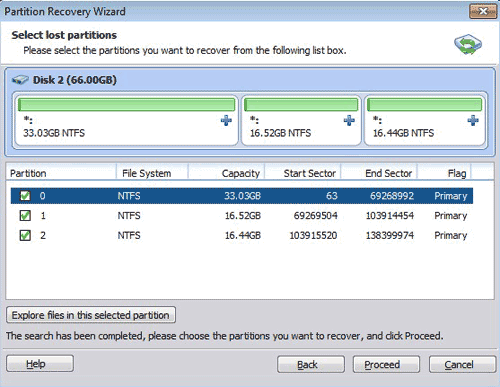The height and width of the screenshot is (387, 500).
Task: Click the Start Sector column header
Action: tap(302, 173)
